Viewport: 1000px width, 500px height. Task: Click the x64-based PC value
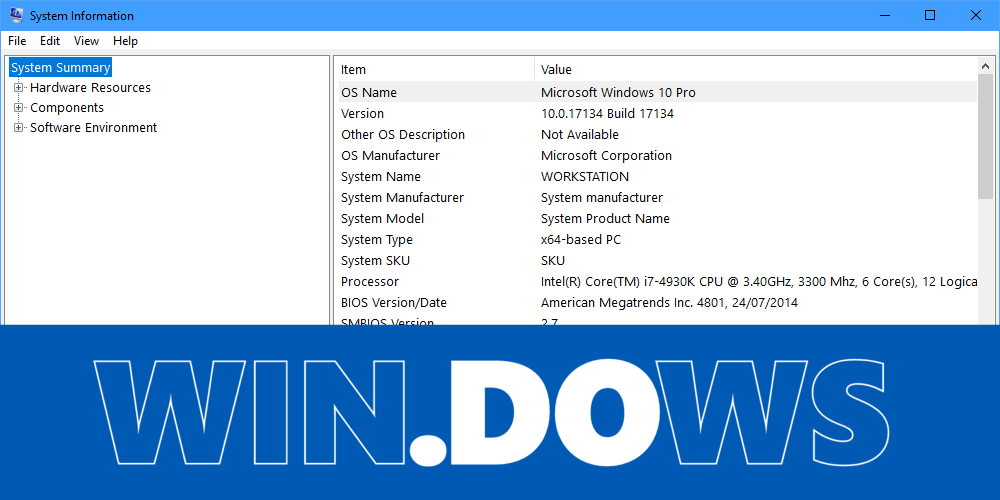580,240
